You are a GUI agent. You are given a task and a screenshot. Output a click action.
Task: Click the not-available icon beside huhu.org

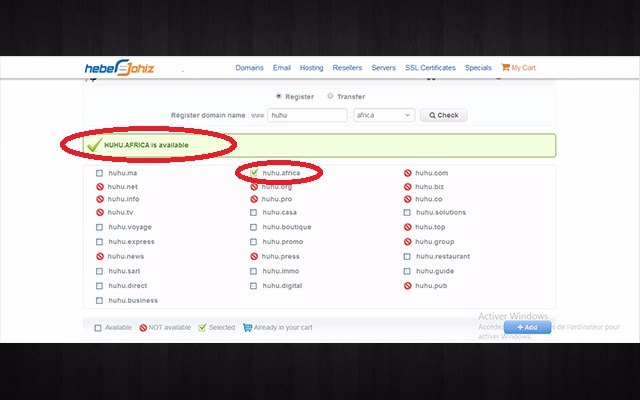tap(254, 186)
